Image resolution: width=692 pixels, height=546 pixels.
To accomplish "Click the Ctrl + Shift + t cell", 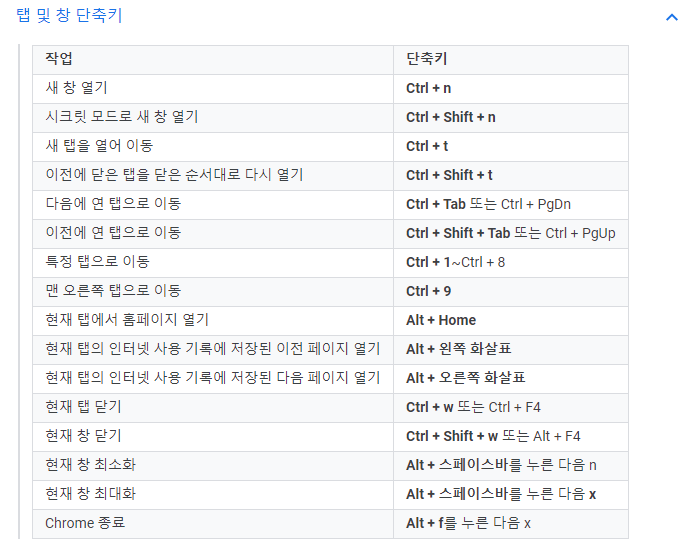I will (x=511, y=175).
